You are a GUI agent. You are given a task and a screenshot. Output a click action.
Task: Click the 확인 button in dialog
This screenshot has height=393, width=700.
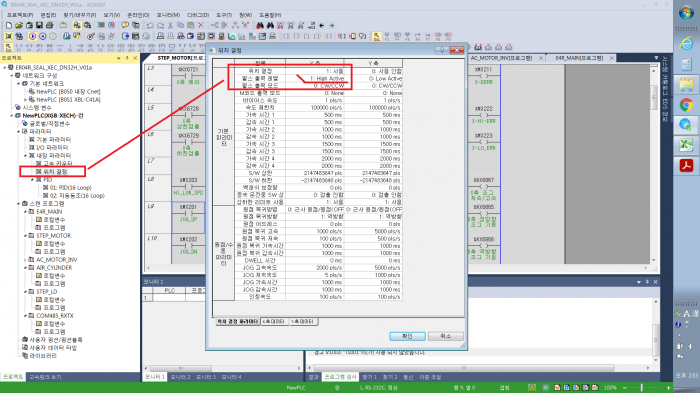[407, 336]
